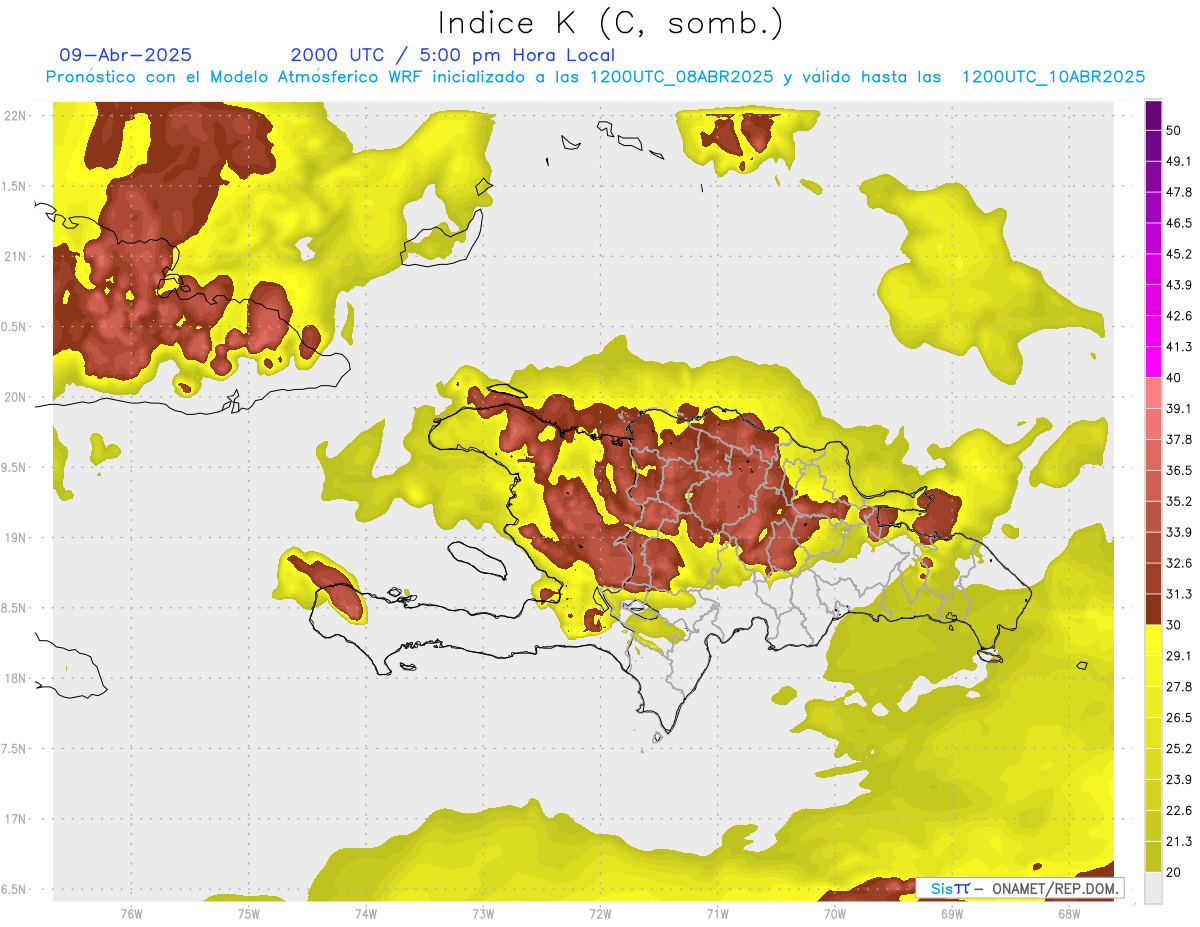Click the longitude axis label "75W"
The width and height of the screenshot is (1200, 927).
click(249, 913)
